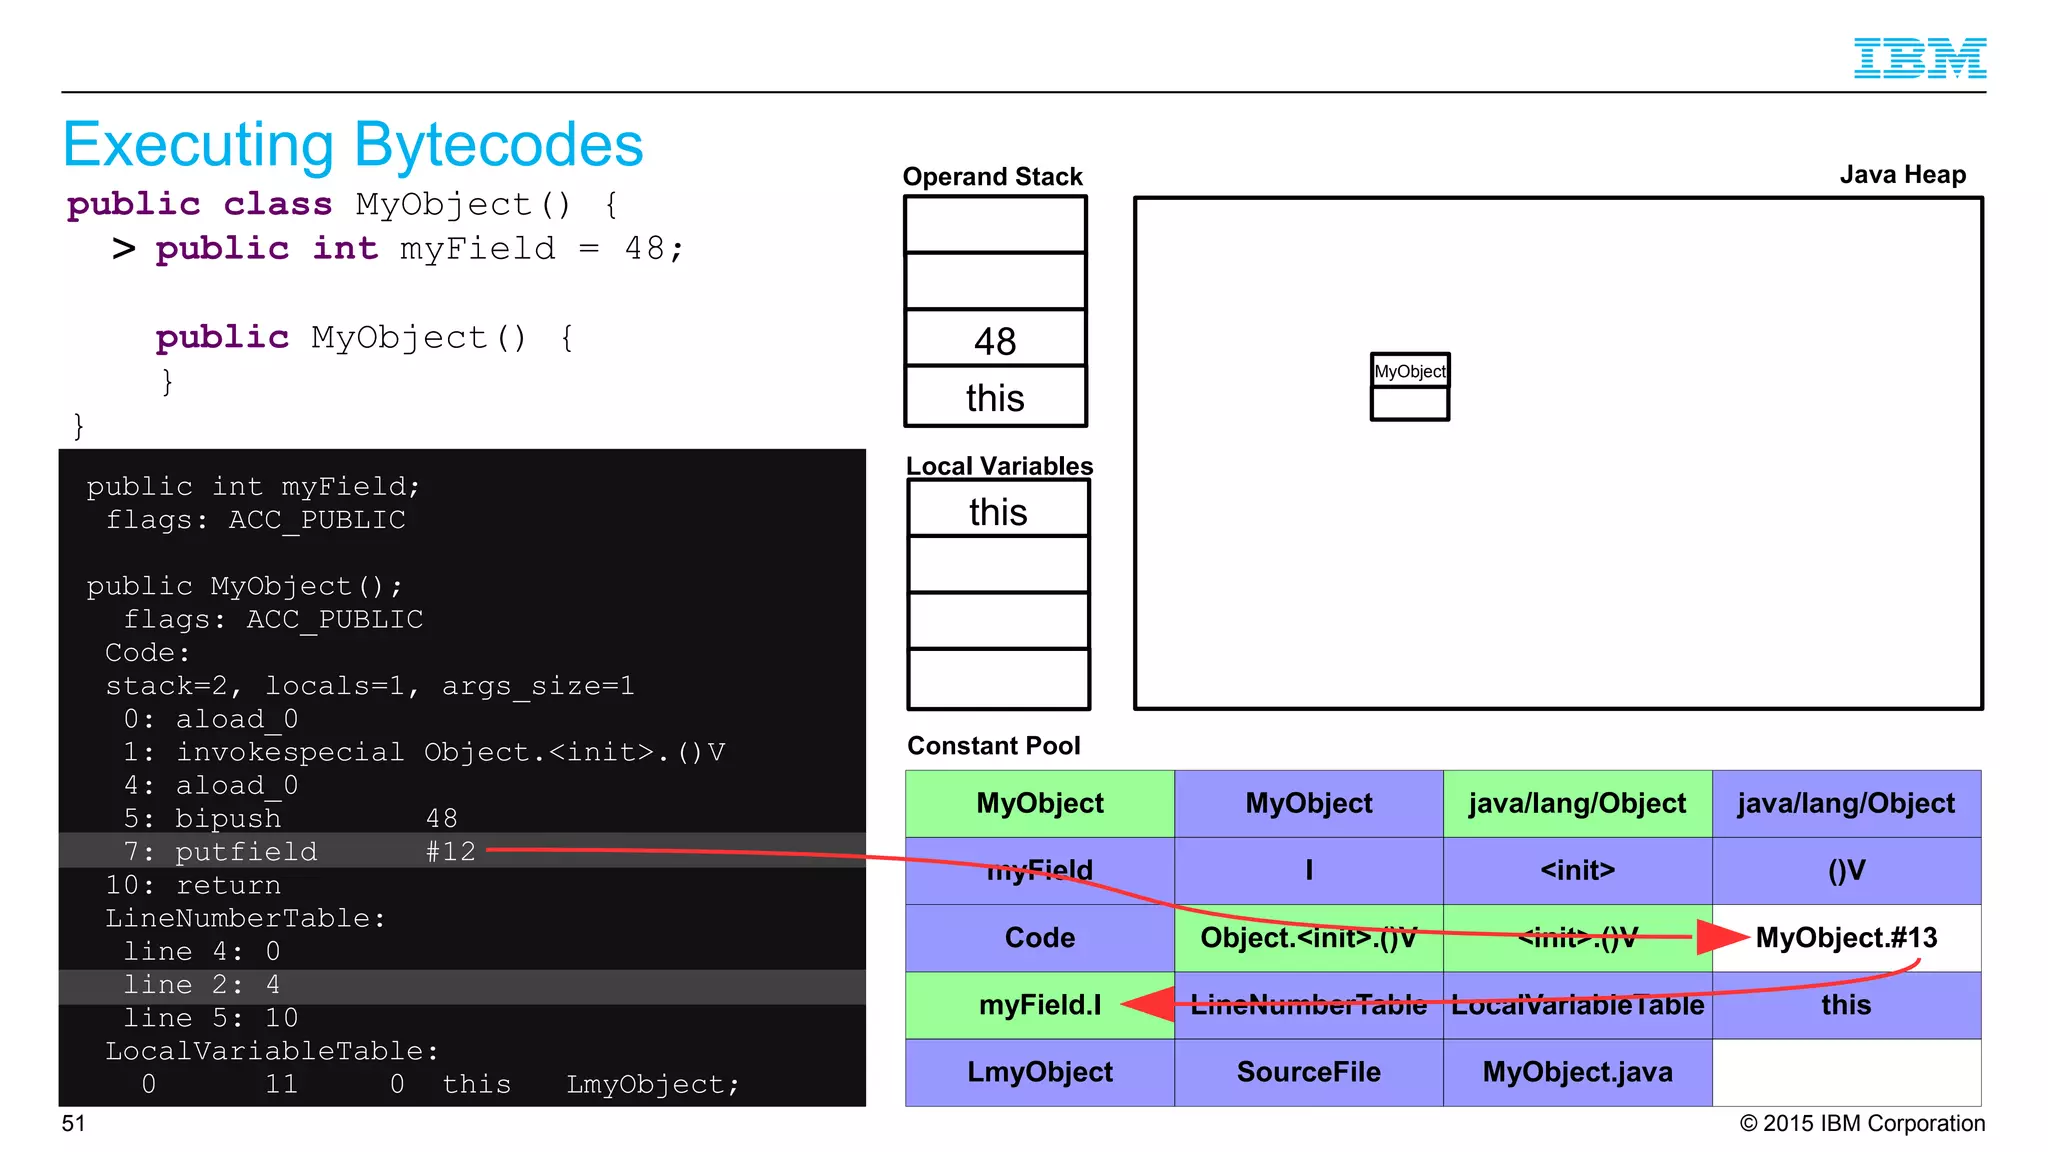Click the 'I' constant pool cell
Viewport: 2048px width, 1152px height.
(x=1309, y=870)
